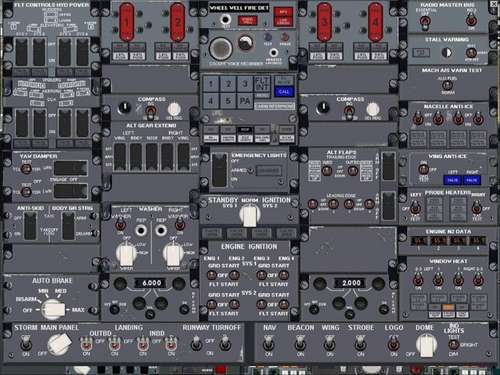Toggle the Anti-Skid switch
Screen dimensions: 500x375
click(30, 226)
